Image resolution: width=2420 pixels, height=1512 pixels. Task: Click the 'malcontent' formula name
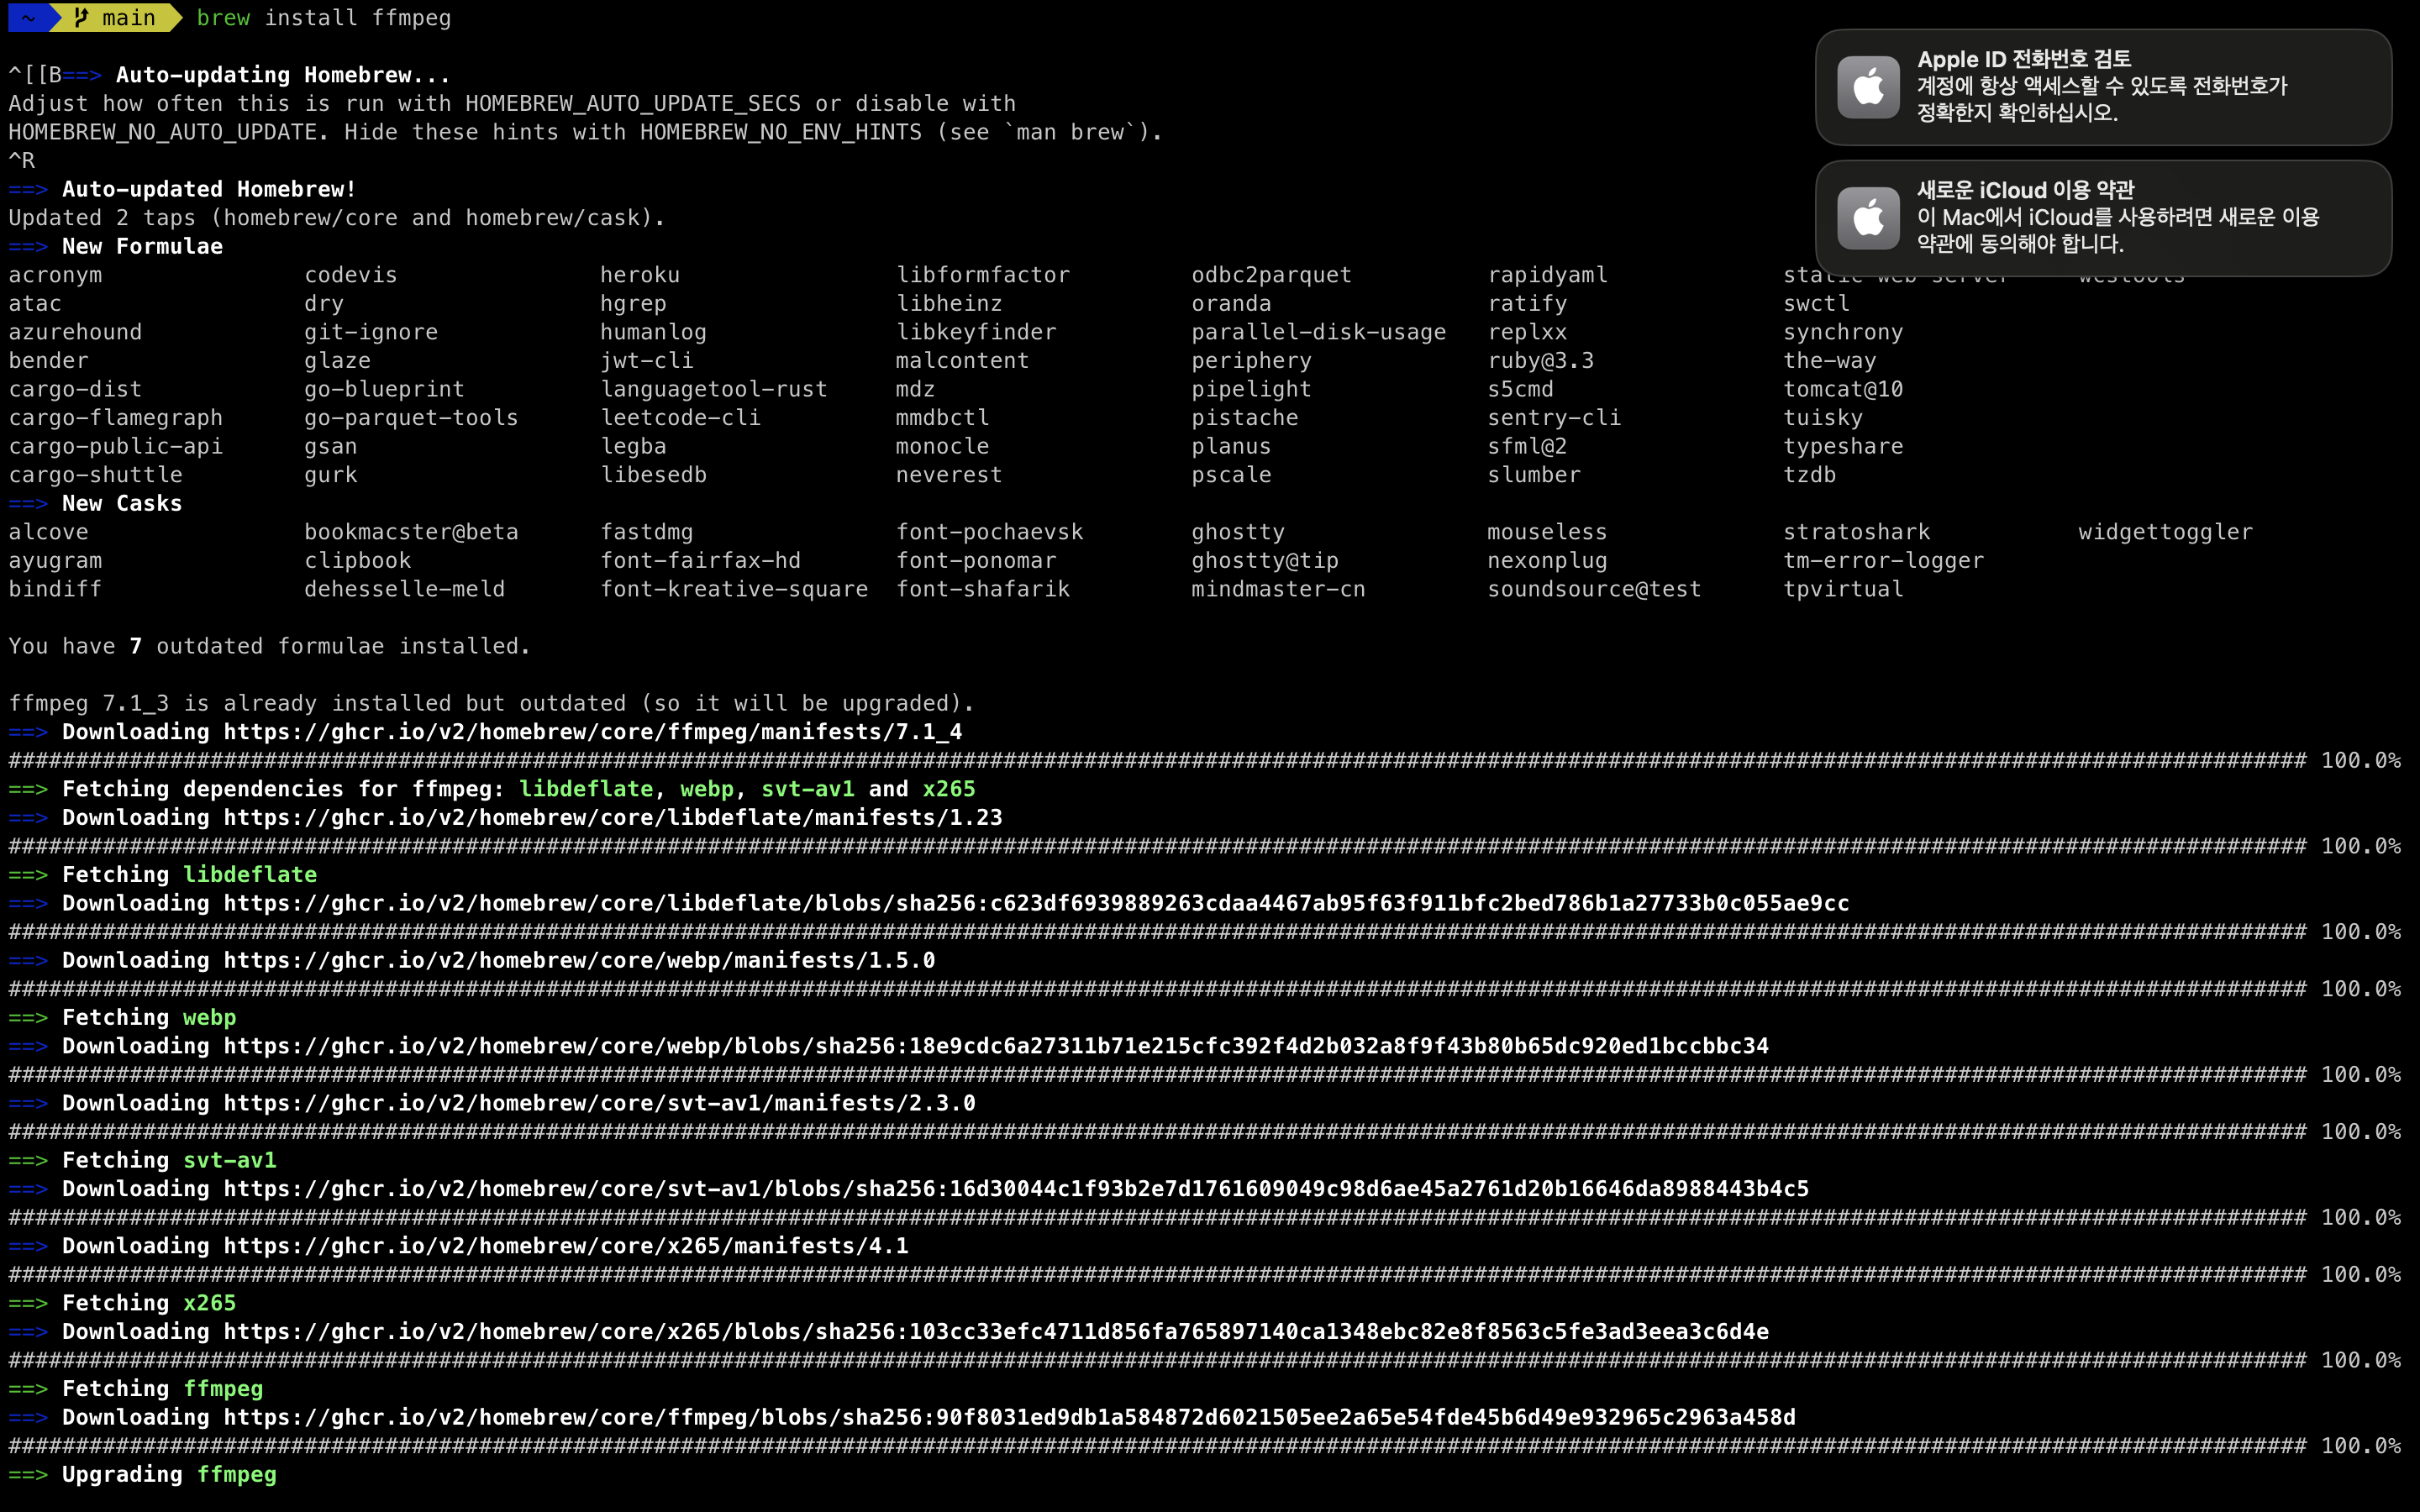pyautogui.click(x=962, y=361)
